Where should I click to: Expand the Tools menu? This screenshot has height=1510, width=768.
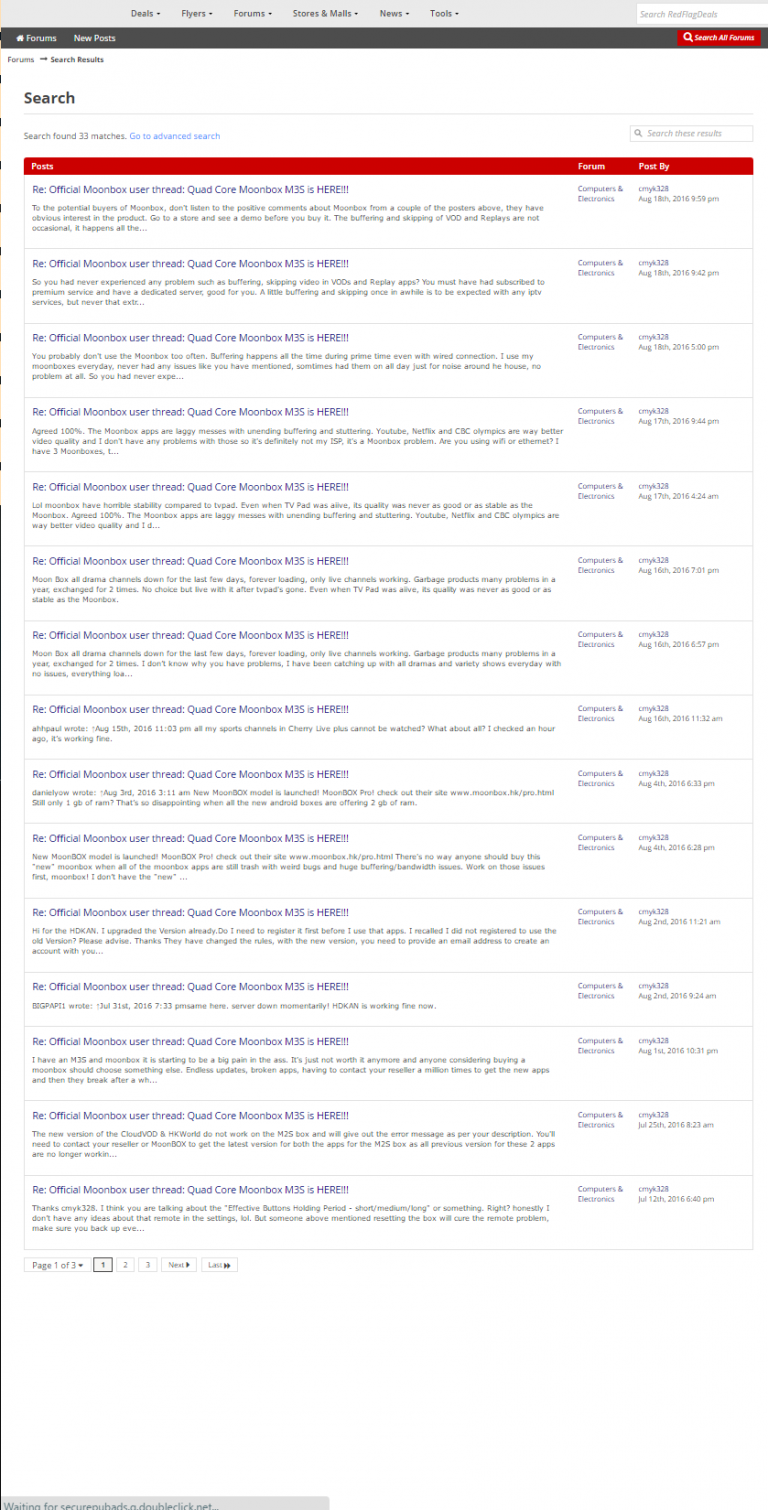[x=444, y=14]
